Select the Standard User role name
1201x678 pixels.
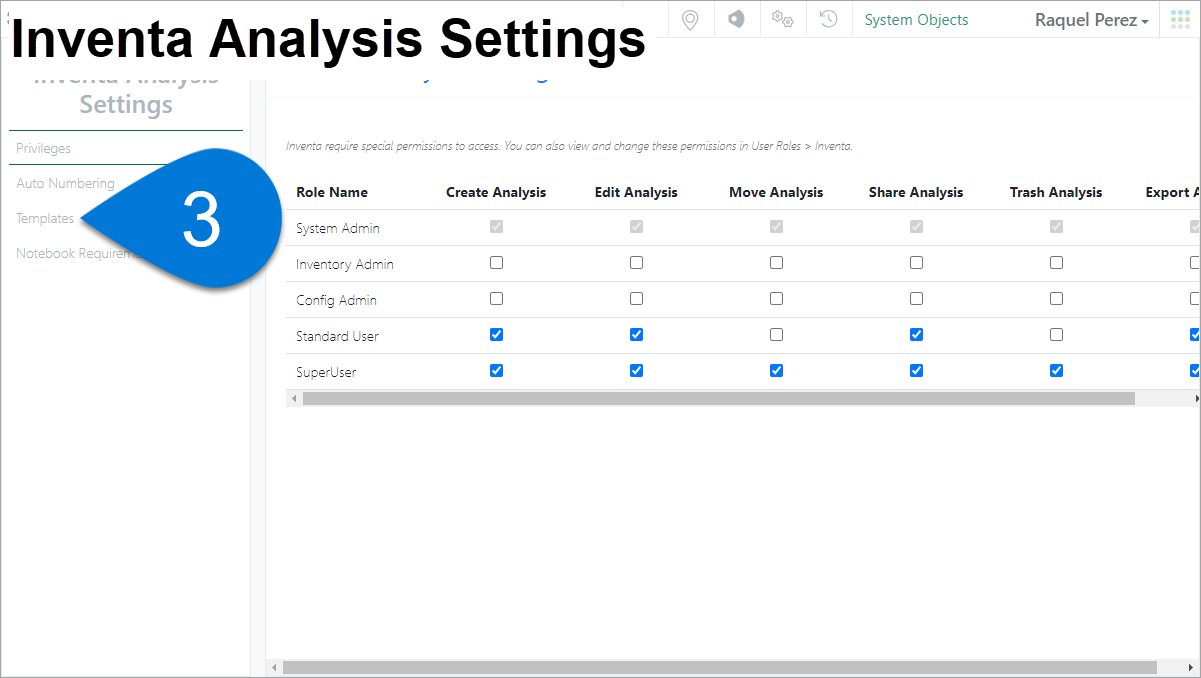coord(337,336)
